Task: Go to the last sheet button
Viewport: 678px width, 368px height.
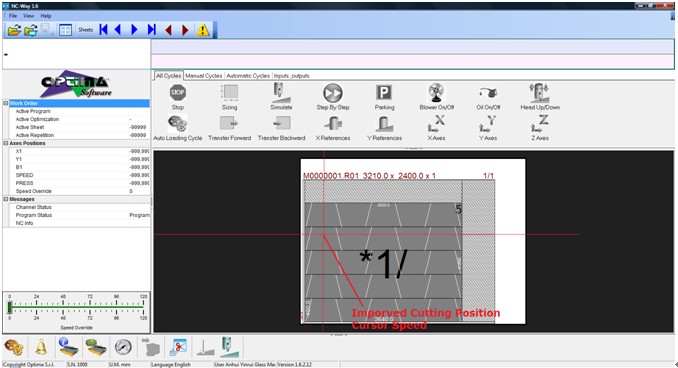Action: (151, 30)
